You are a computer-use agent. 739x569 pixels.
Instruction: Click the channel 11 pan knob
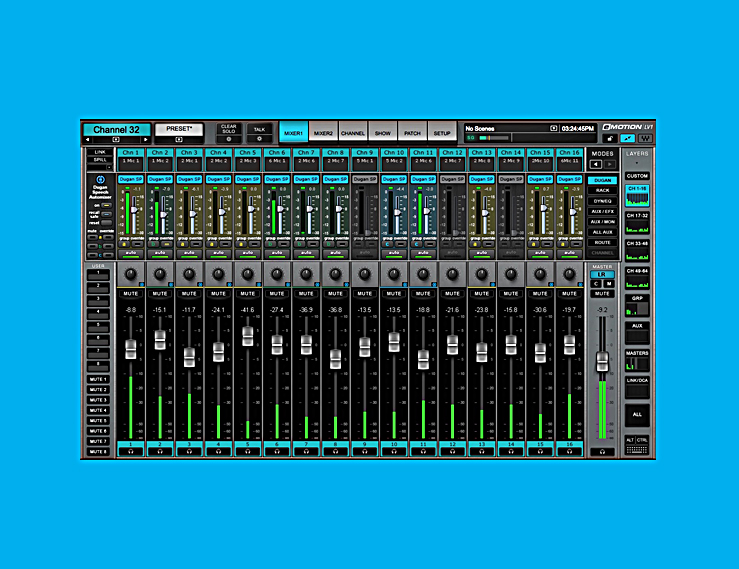click(x=423, y=273)
